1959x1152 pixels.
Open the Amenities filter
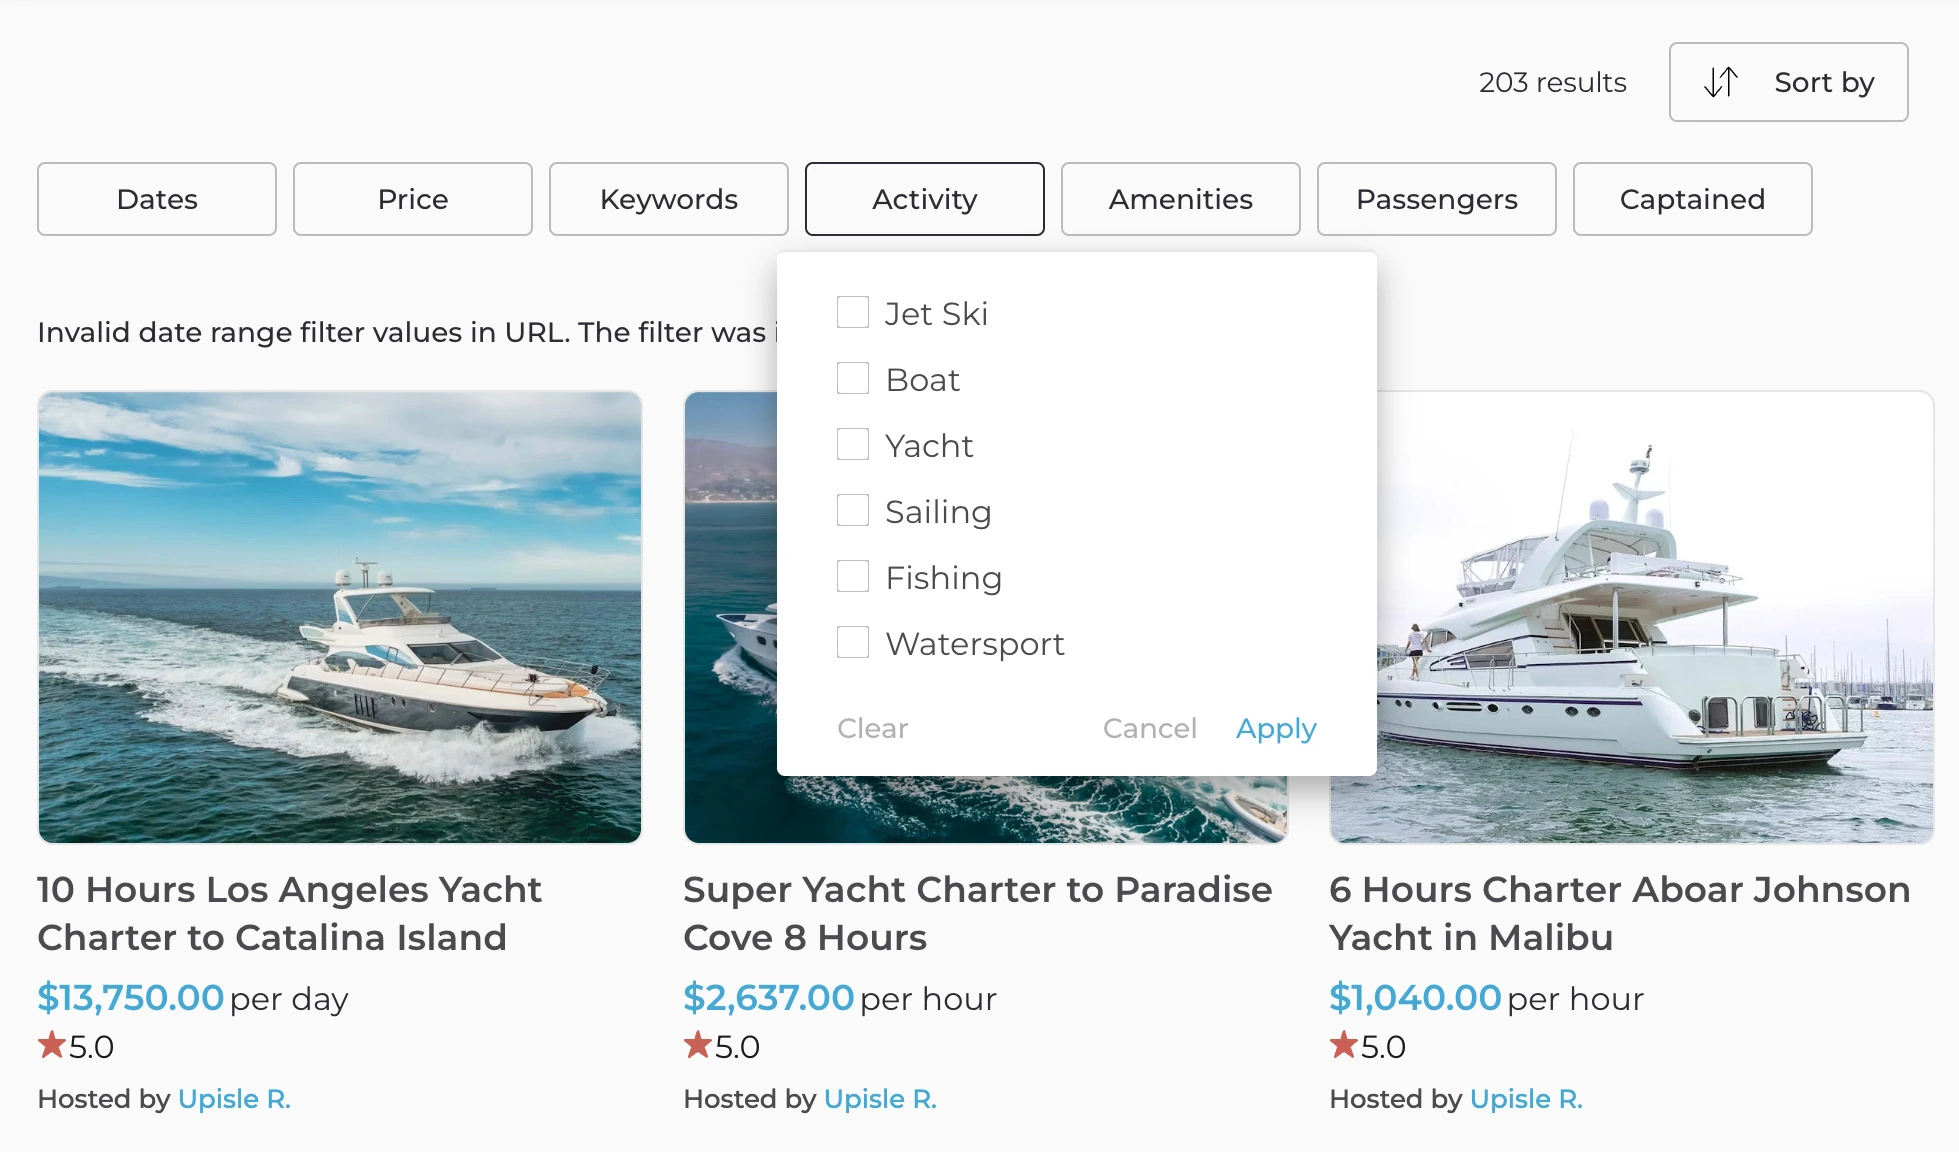point(1179,198)
